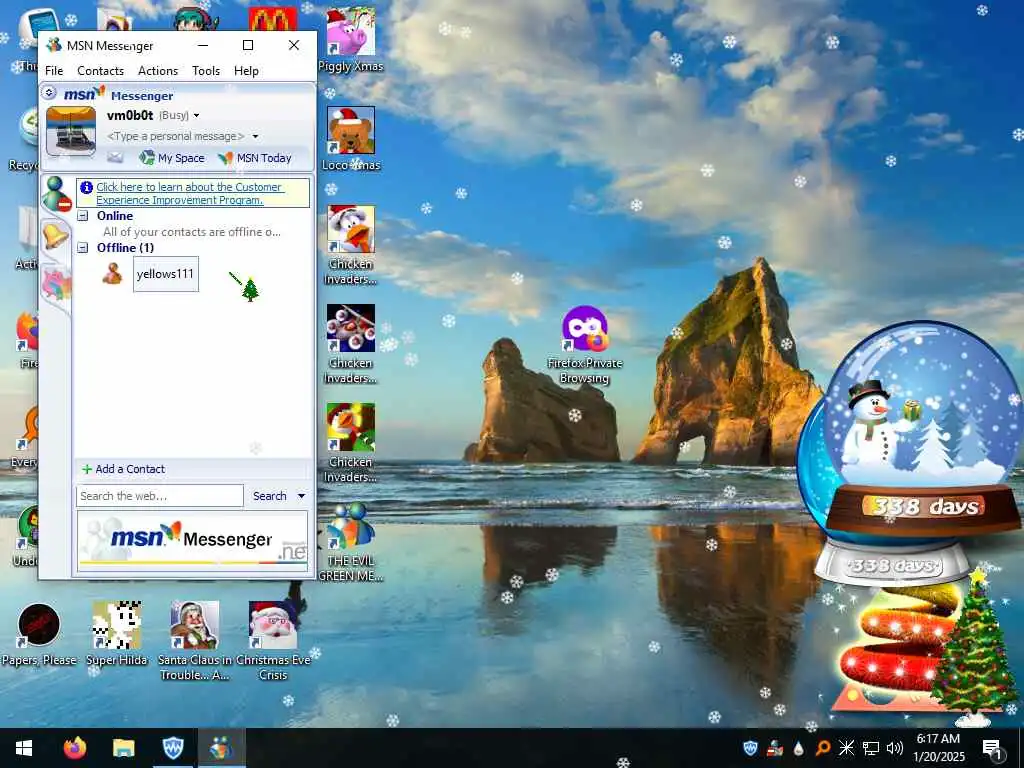Launch Firefox from the taskbar
This screenshot has height=768, width=1024.
(74, 748)
